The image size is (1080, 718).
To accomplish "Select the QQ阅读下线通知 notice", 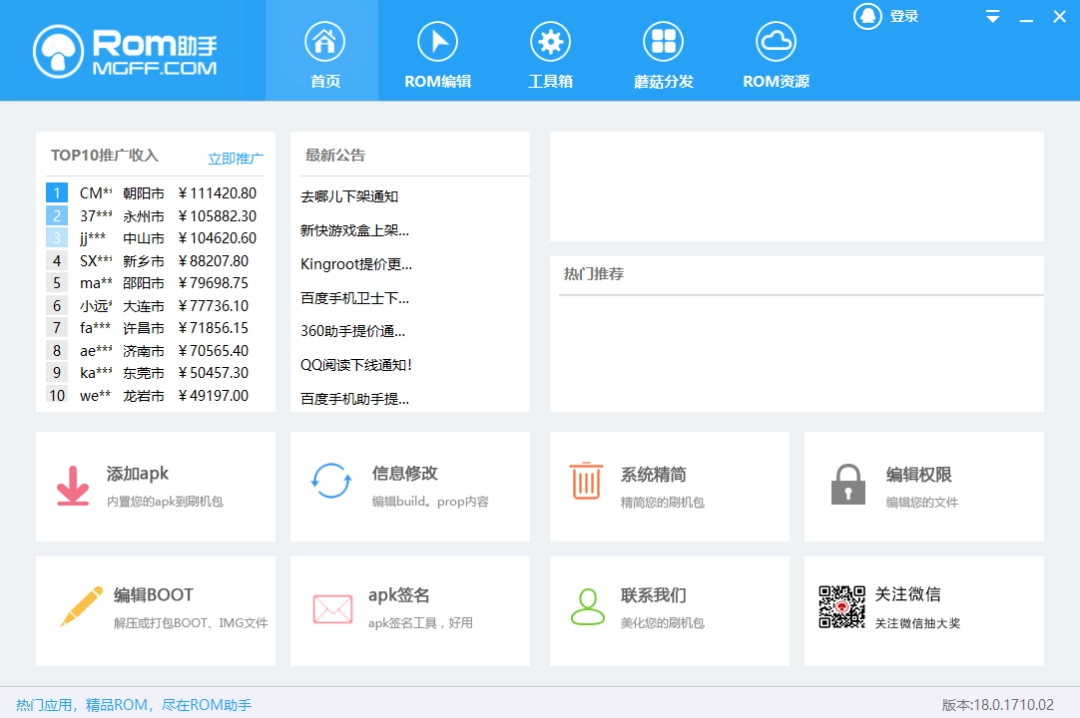I will click(355, 364).
